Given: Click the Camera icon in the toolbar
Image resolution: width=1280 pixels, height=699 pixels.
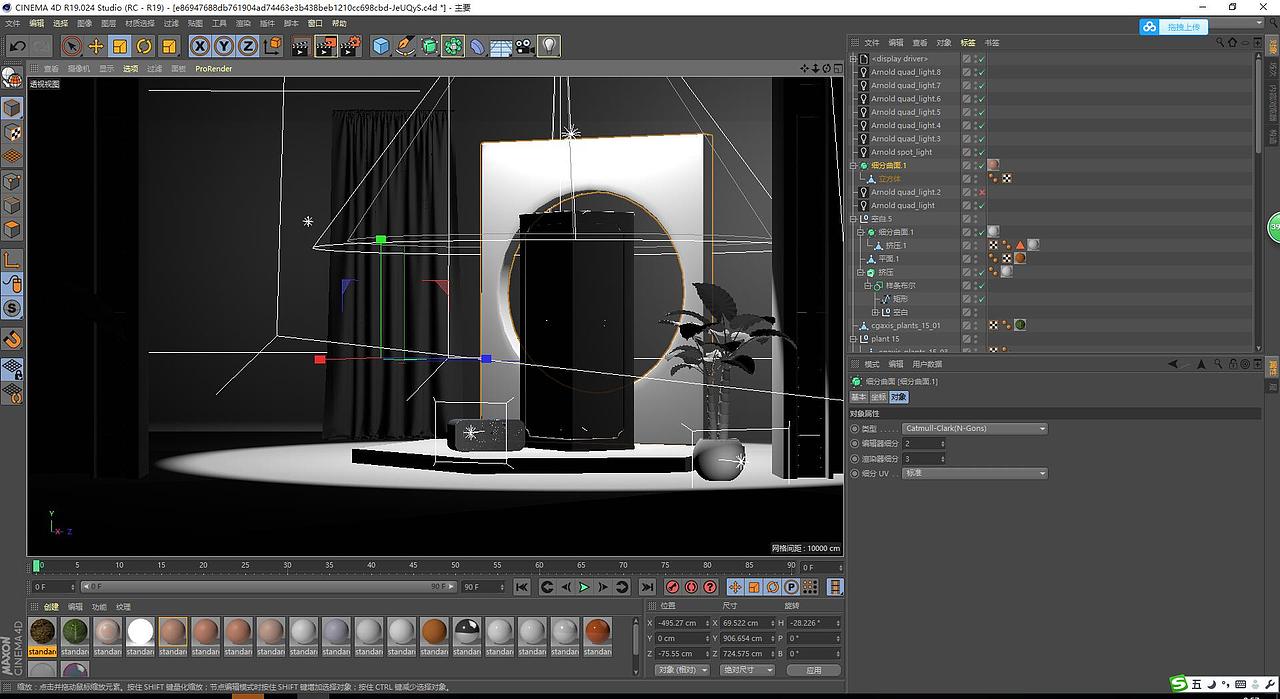Looking at the screenshot, I should (522, 45).
